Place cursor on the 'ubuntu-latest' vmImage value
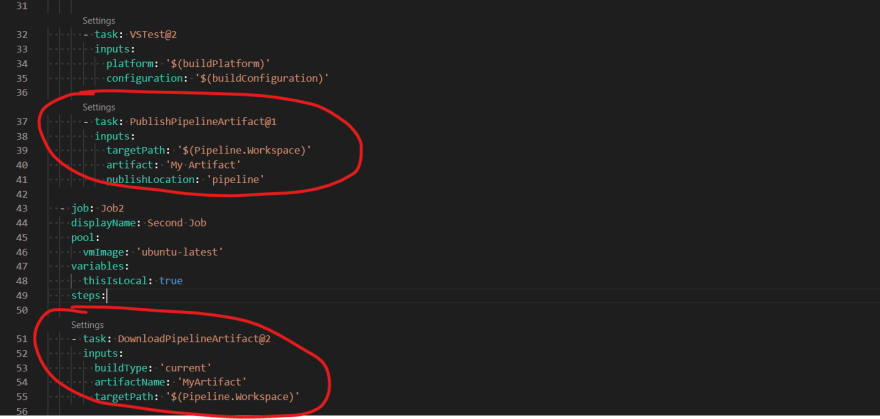The image size is (880, 419). (x=184, y=252)
